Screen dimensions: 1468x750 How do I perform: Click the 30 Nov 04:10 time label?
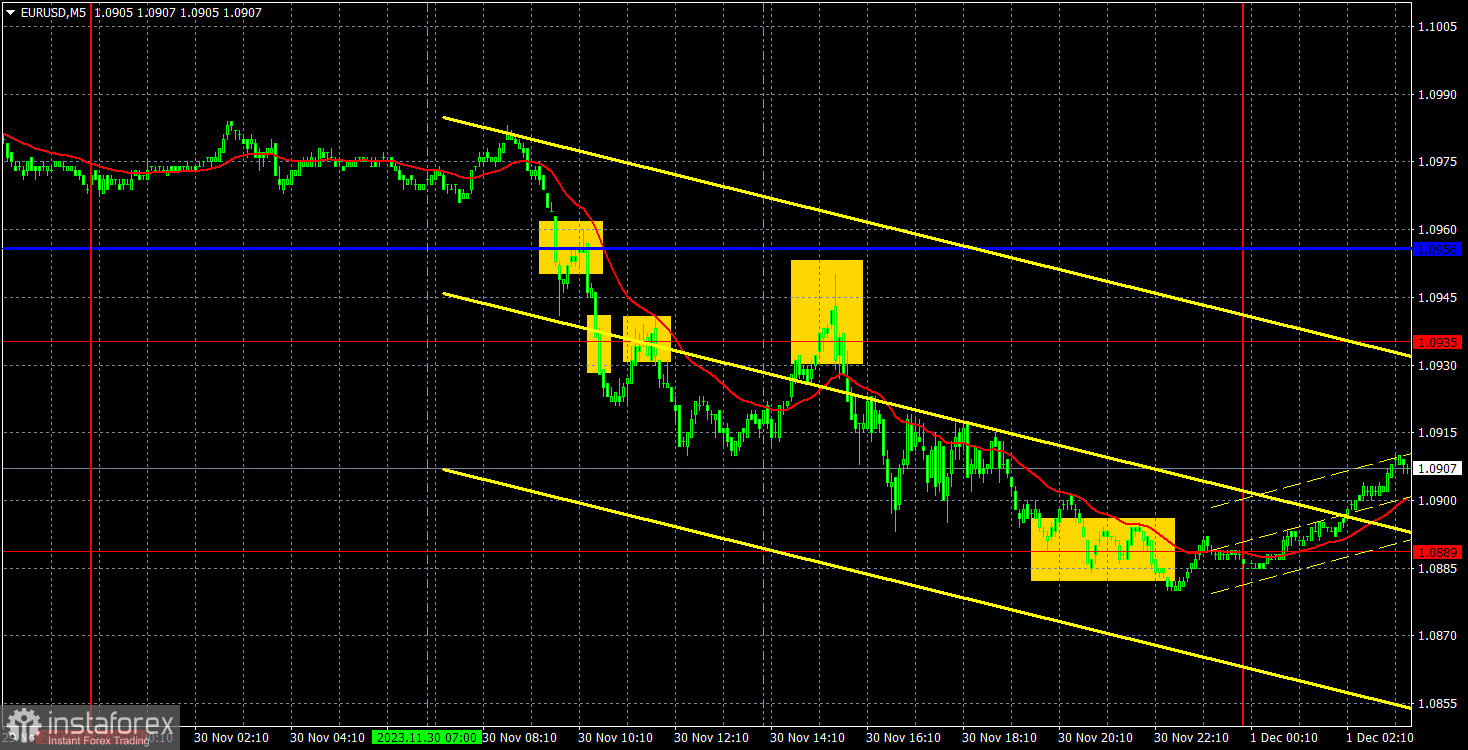pos(327,737)
